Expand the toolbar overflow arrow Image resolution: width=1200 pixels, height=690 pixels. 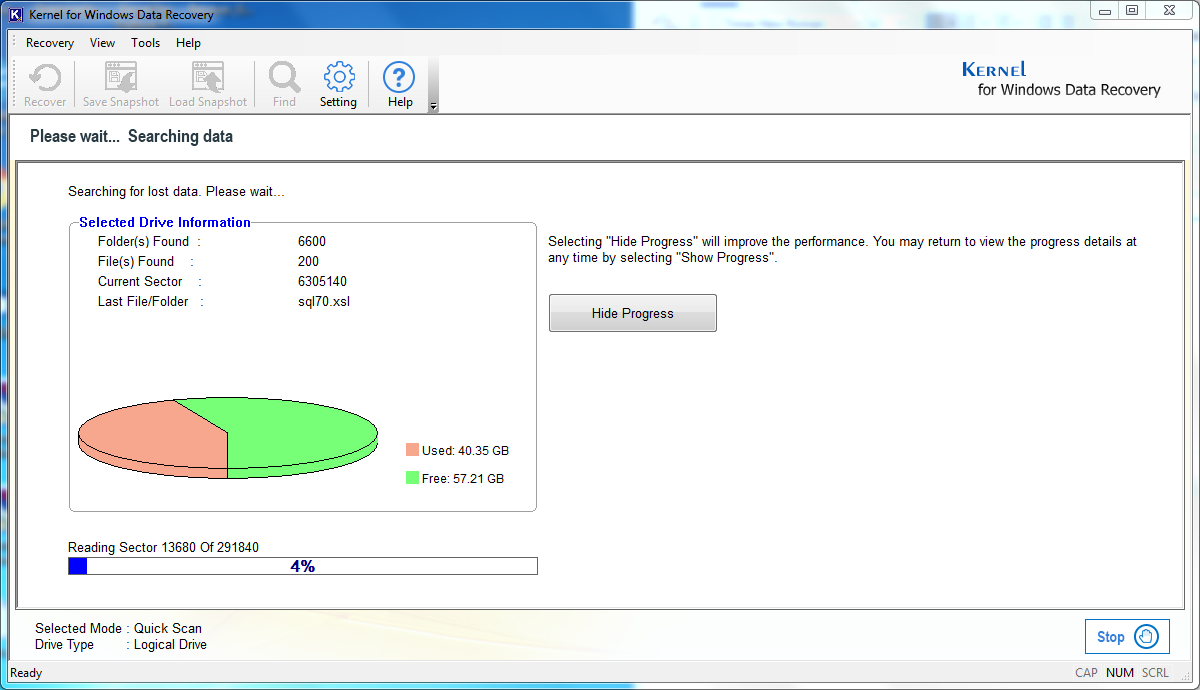[x=433, y=106]
